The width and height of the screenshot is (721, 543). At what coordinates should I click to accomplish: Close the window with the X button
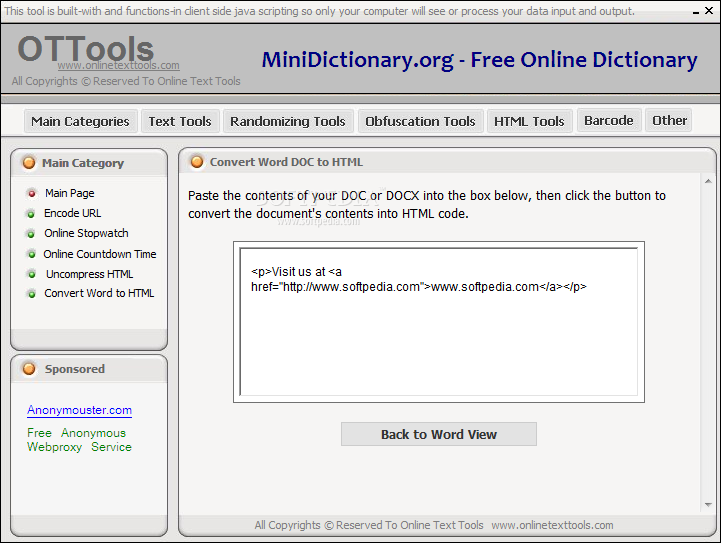[709, 10]
